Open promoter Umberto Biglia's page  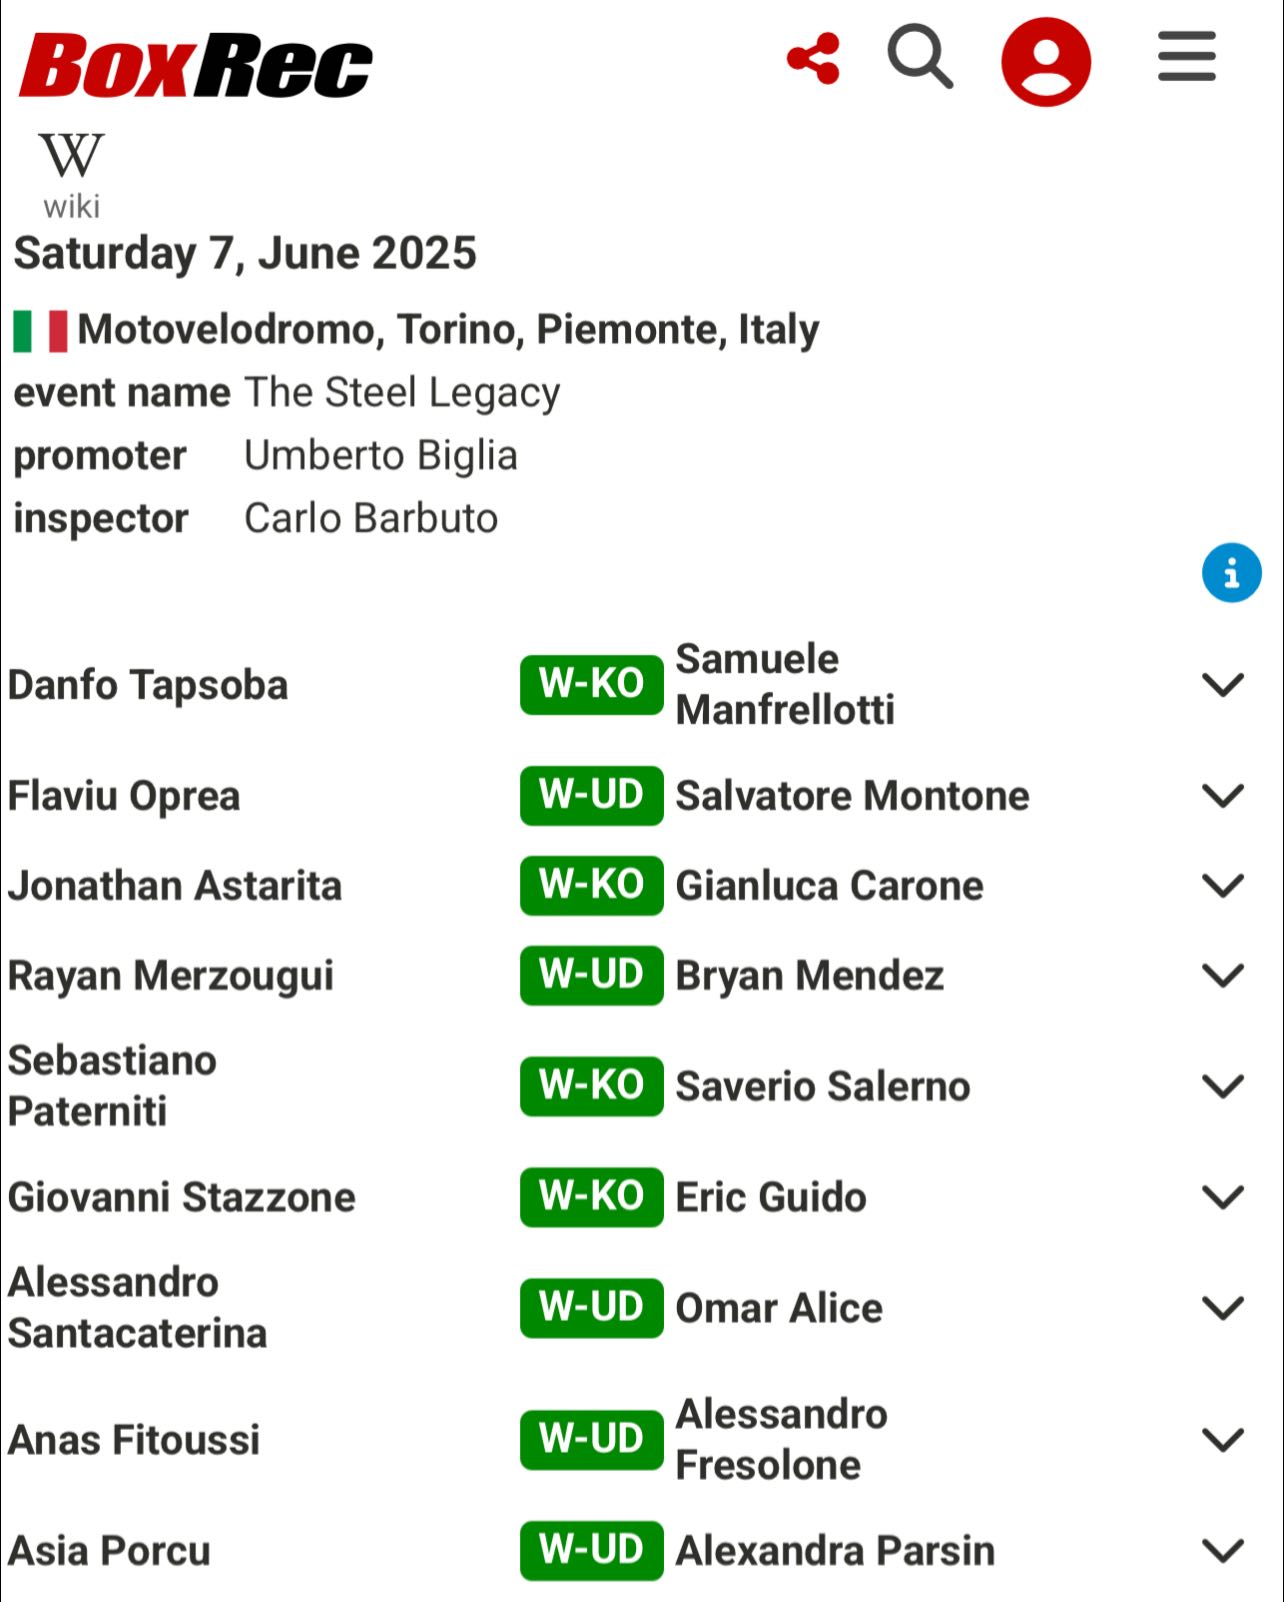click(x=381, y=456)
